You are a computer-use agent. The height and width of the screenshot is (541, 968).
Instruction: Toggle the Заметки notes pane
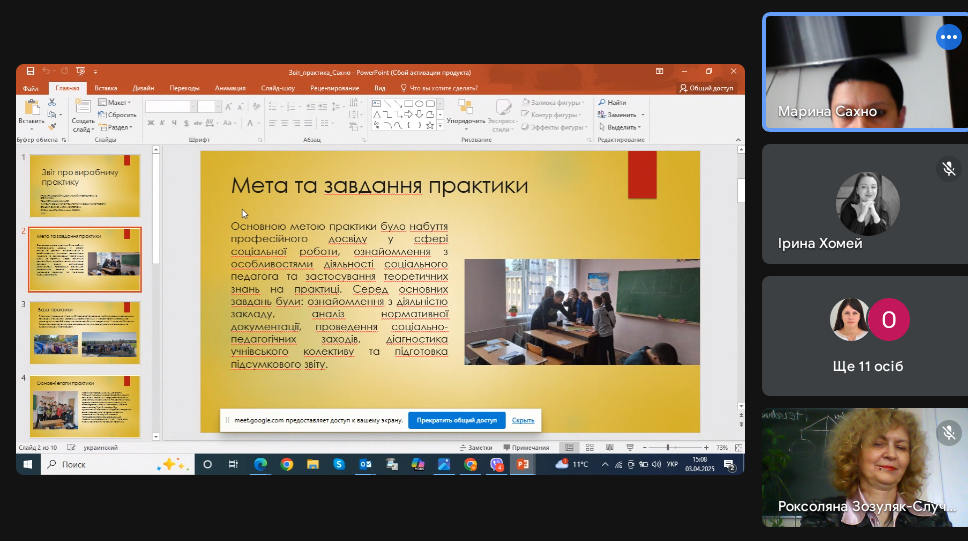pos(476,448)
